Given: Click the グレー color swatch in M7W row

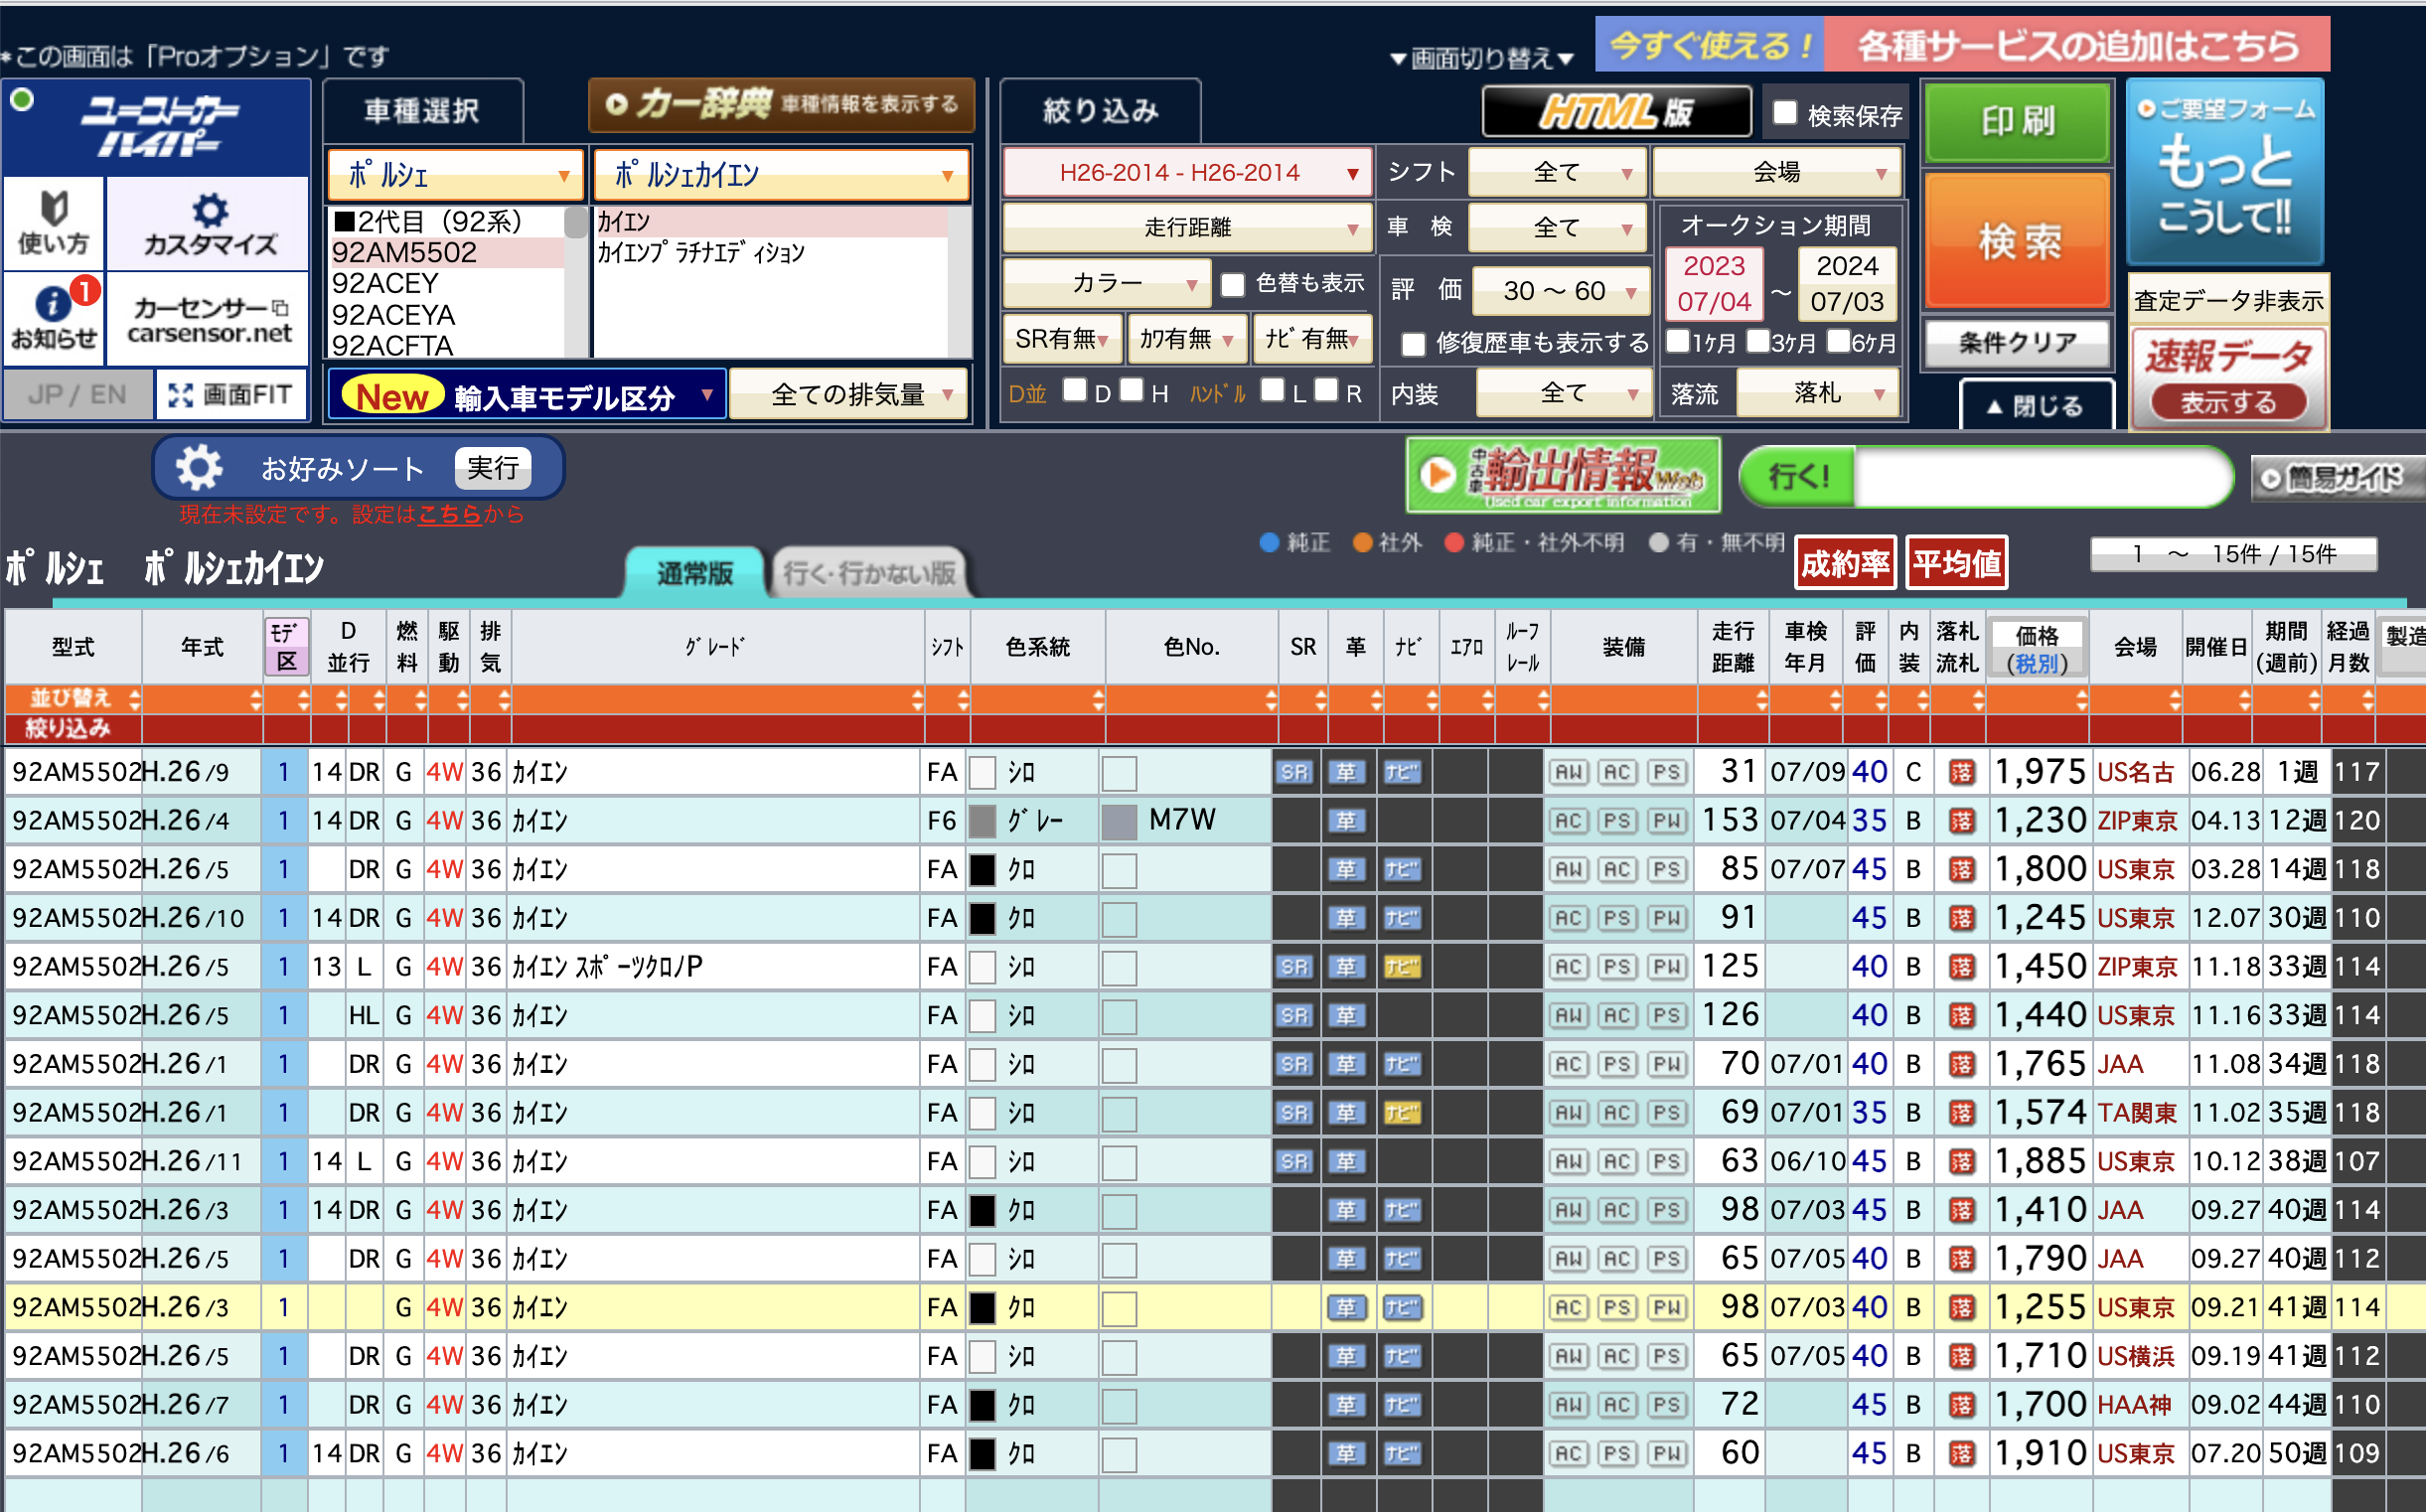Looking at the screenshot, I should click(x=983, y=821).
